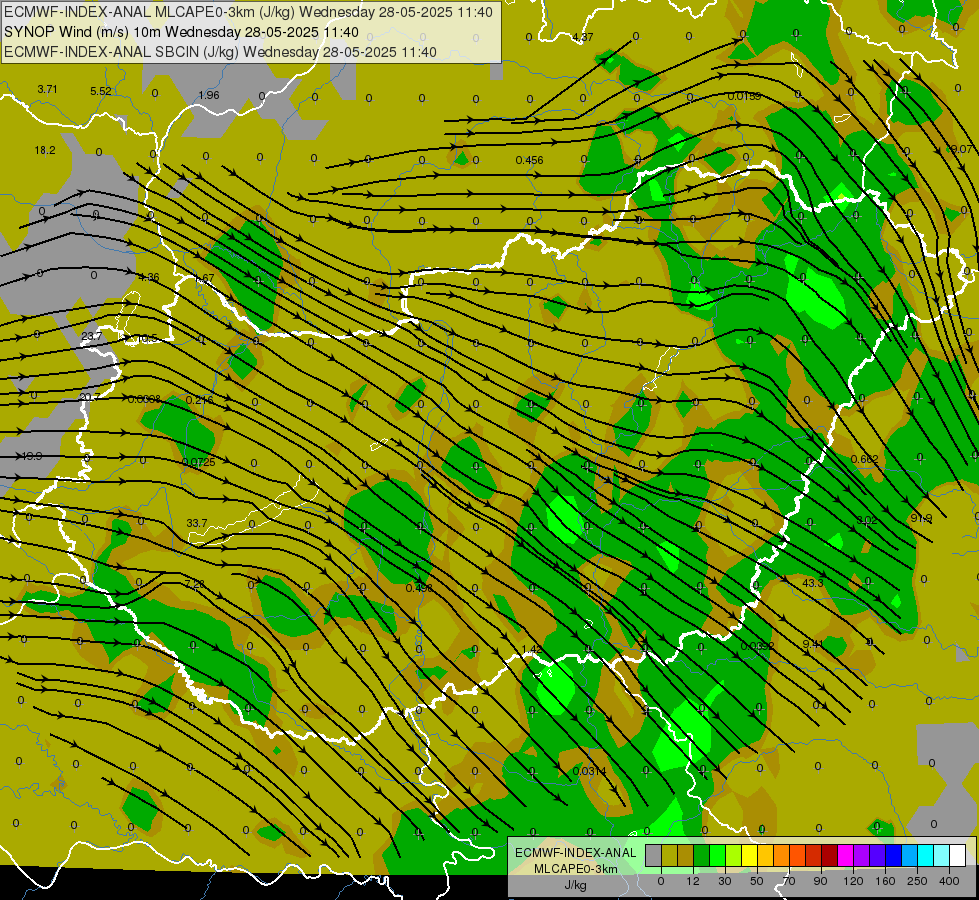Click the legend scale label 30
The width and height of the screenshot is (979, 900).
coord(725,881)
